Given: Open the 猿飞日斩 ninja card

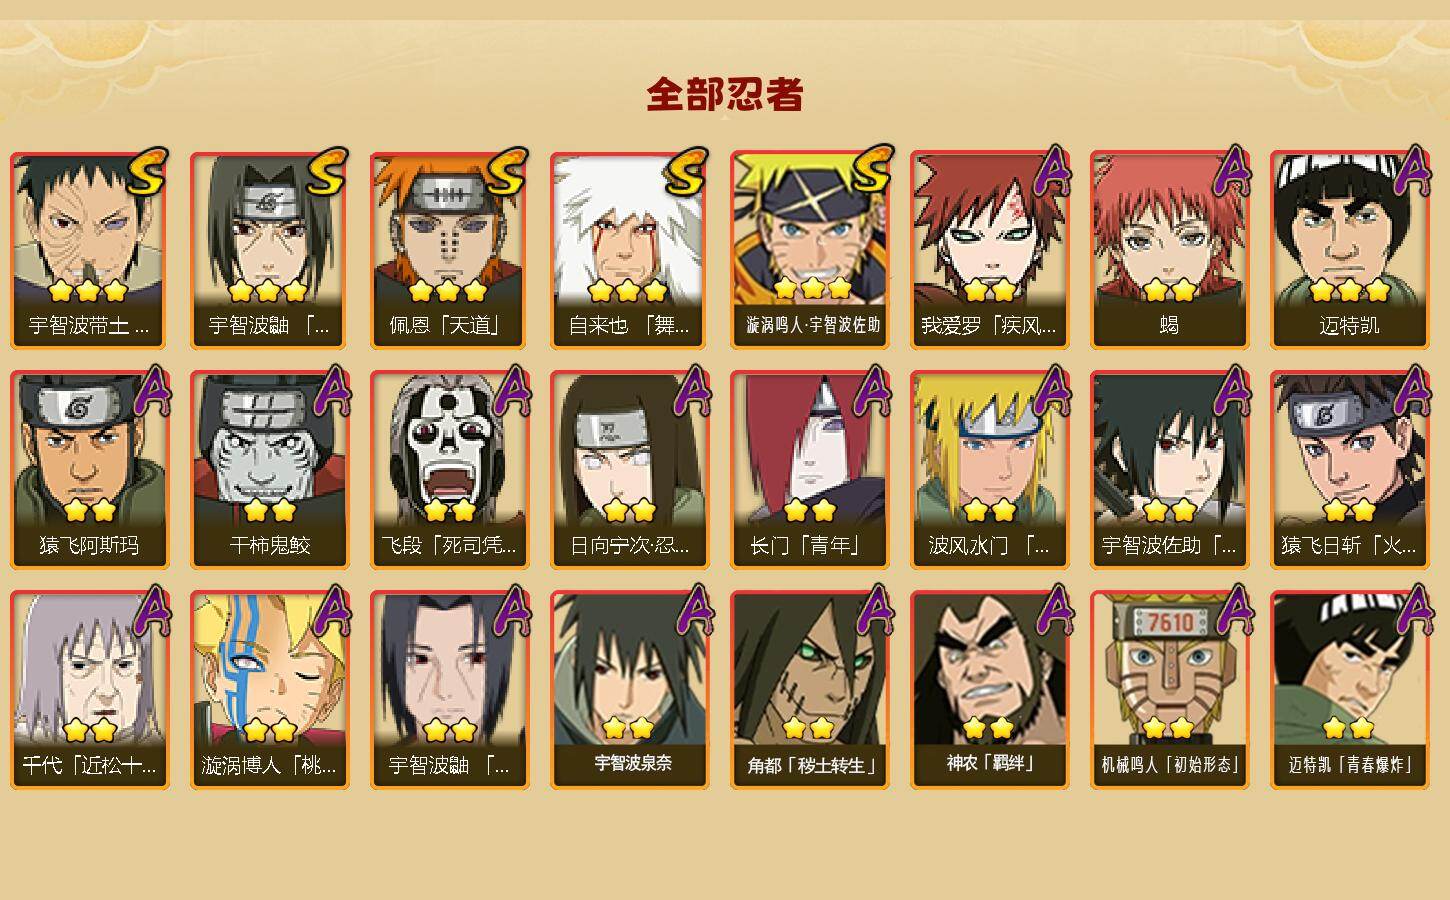Looking at the screenshot, I should coord(1350,470).
